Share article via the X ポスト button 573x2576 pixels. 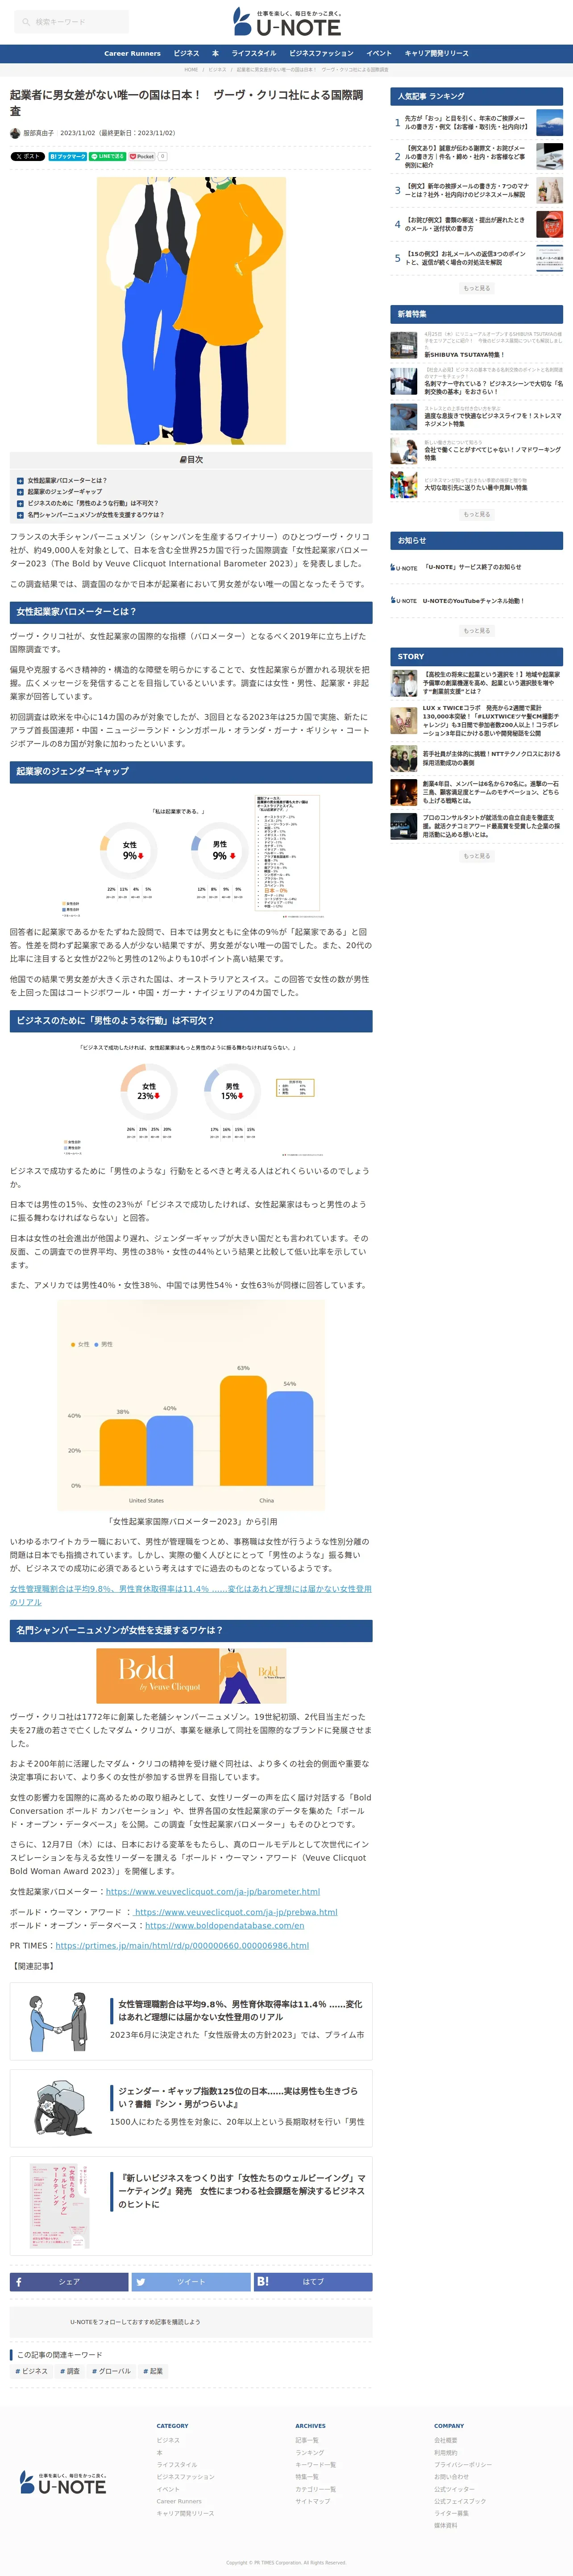(x=27, y=157)
